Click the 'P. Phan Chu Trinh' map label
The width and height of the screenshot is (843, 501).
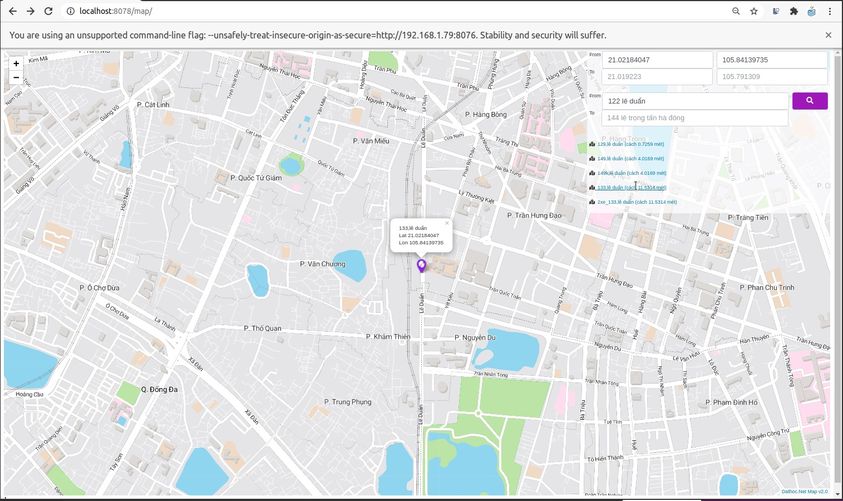pos(767,288)
